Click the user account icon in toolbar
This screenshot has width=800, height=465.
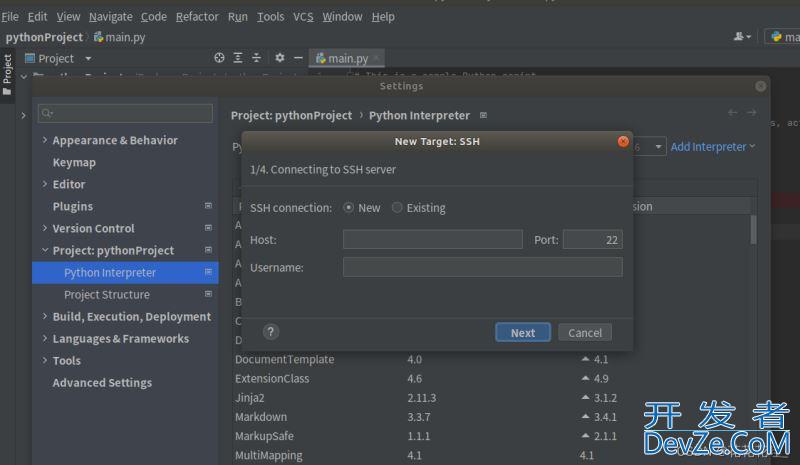tap(741, 36)
